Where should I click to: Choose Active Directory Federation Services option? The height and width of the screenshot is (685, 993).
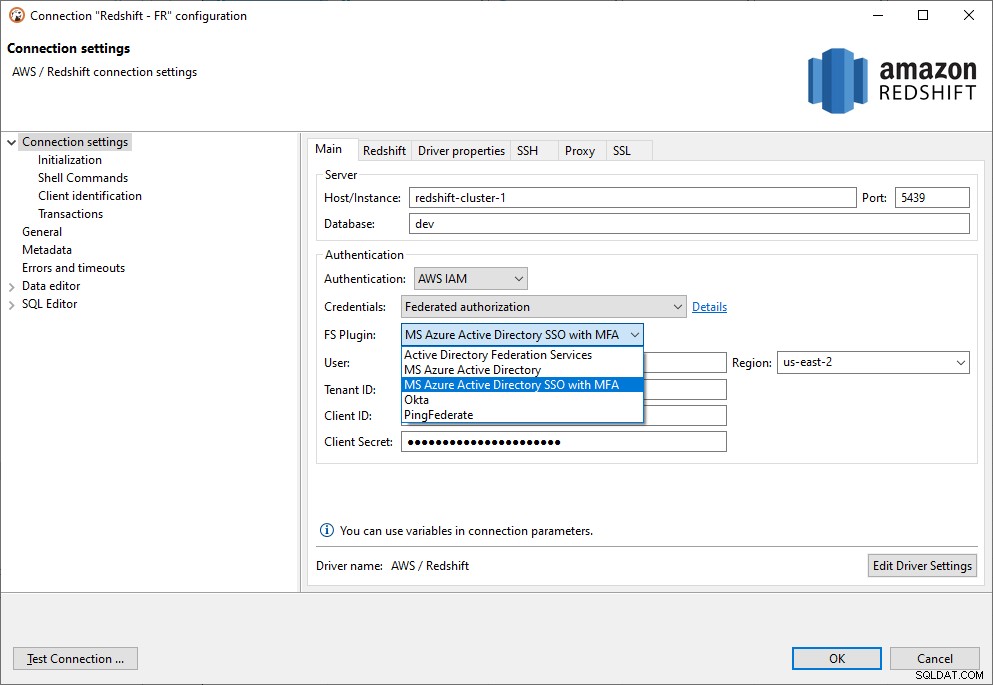pyautogui.click(x=522, y=355)
